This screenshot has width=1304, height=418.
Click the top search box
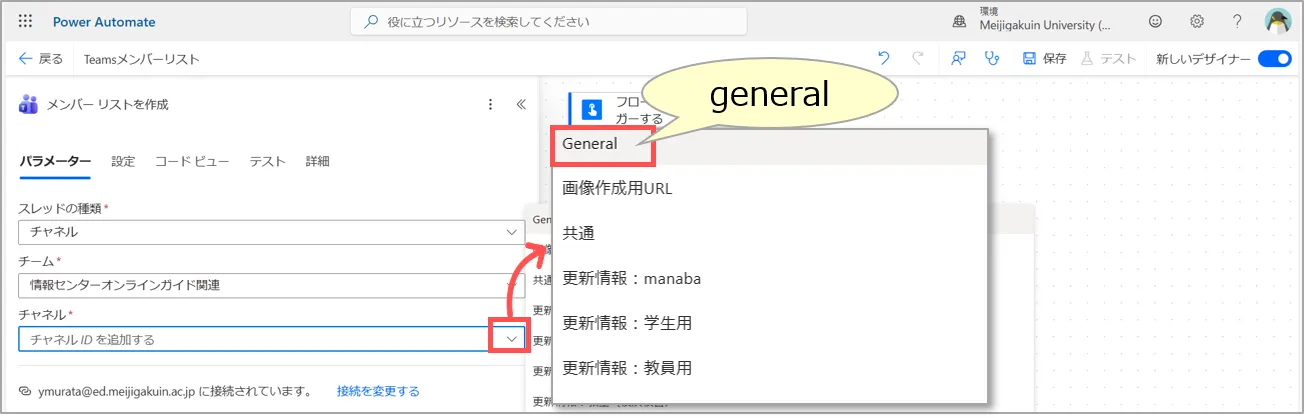pyautogui.click(x=549, y=21)
